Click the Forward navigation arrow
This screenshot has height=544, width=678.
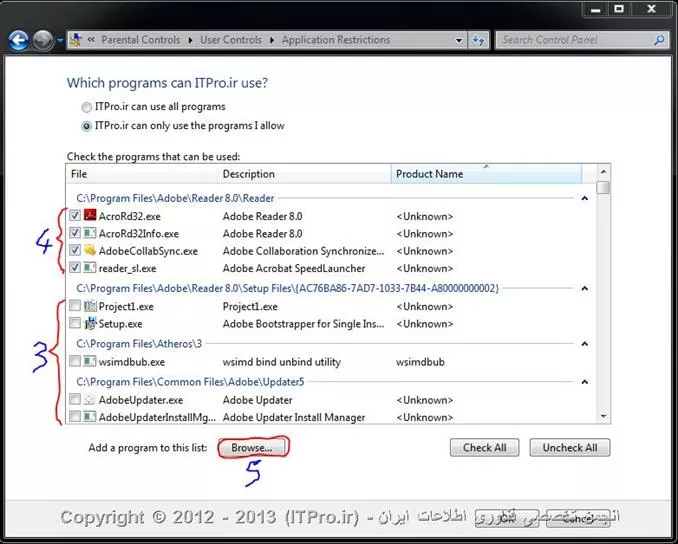click(43, 41)
